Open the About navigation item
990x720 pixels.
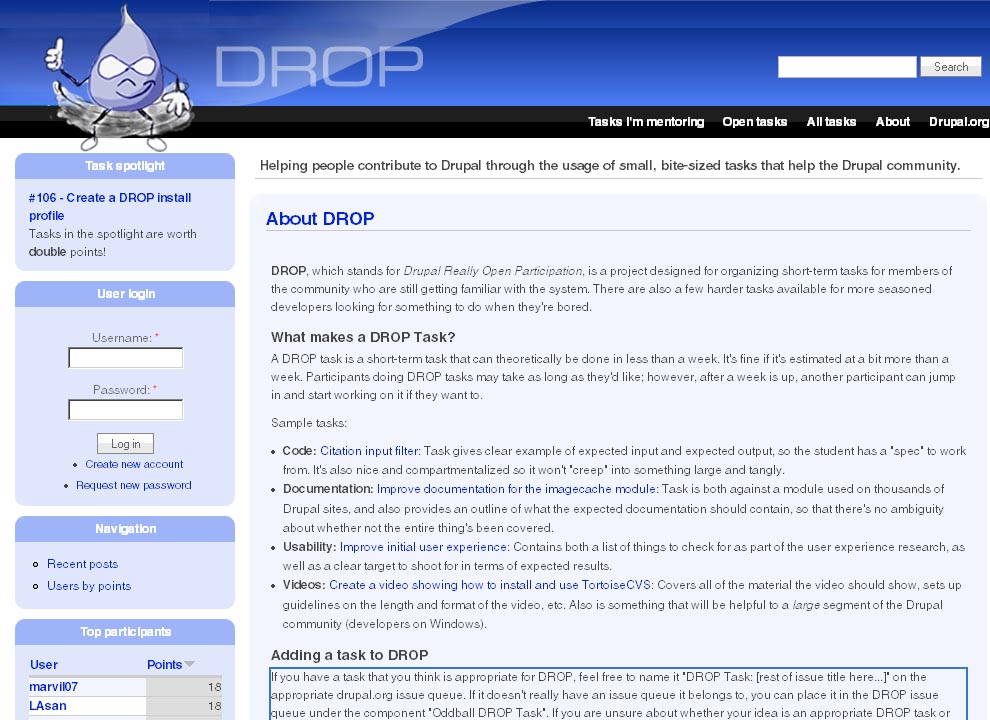click(x=892, y=121)
